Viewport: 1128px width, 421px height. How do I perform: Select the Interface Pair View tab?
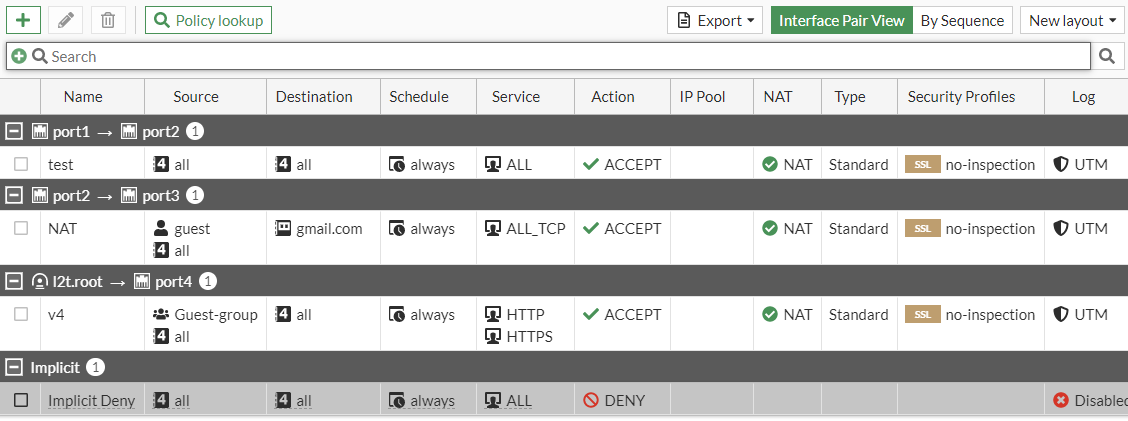click(x=841, y=20)
